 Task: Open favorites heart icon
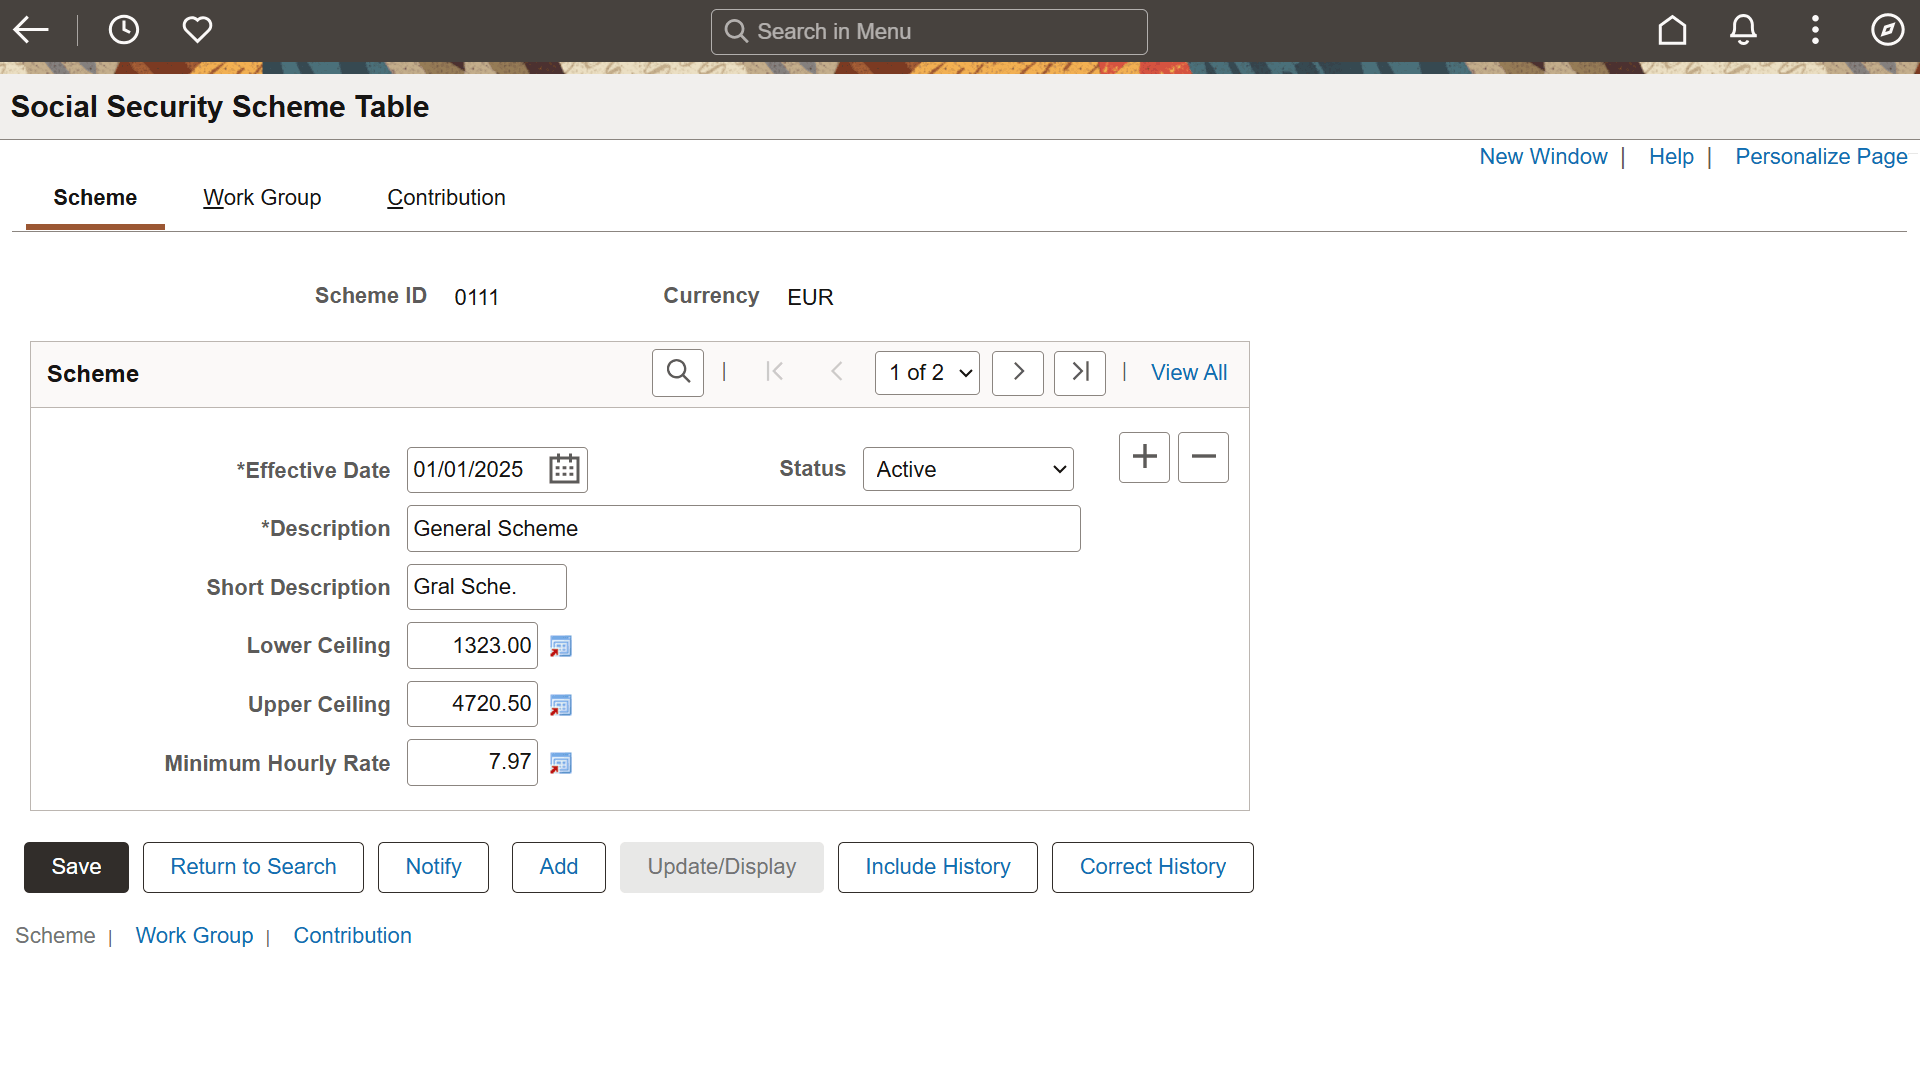pyautogui.click(x=197, y=30)
